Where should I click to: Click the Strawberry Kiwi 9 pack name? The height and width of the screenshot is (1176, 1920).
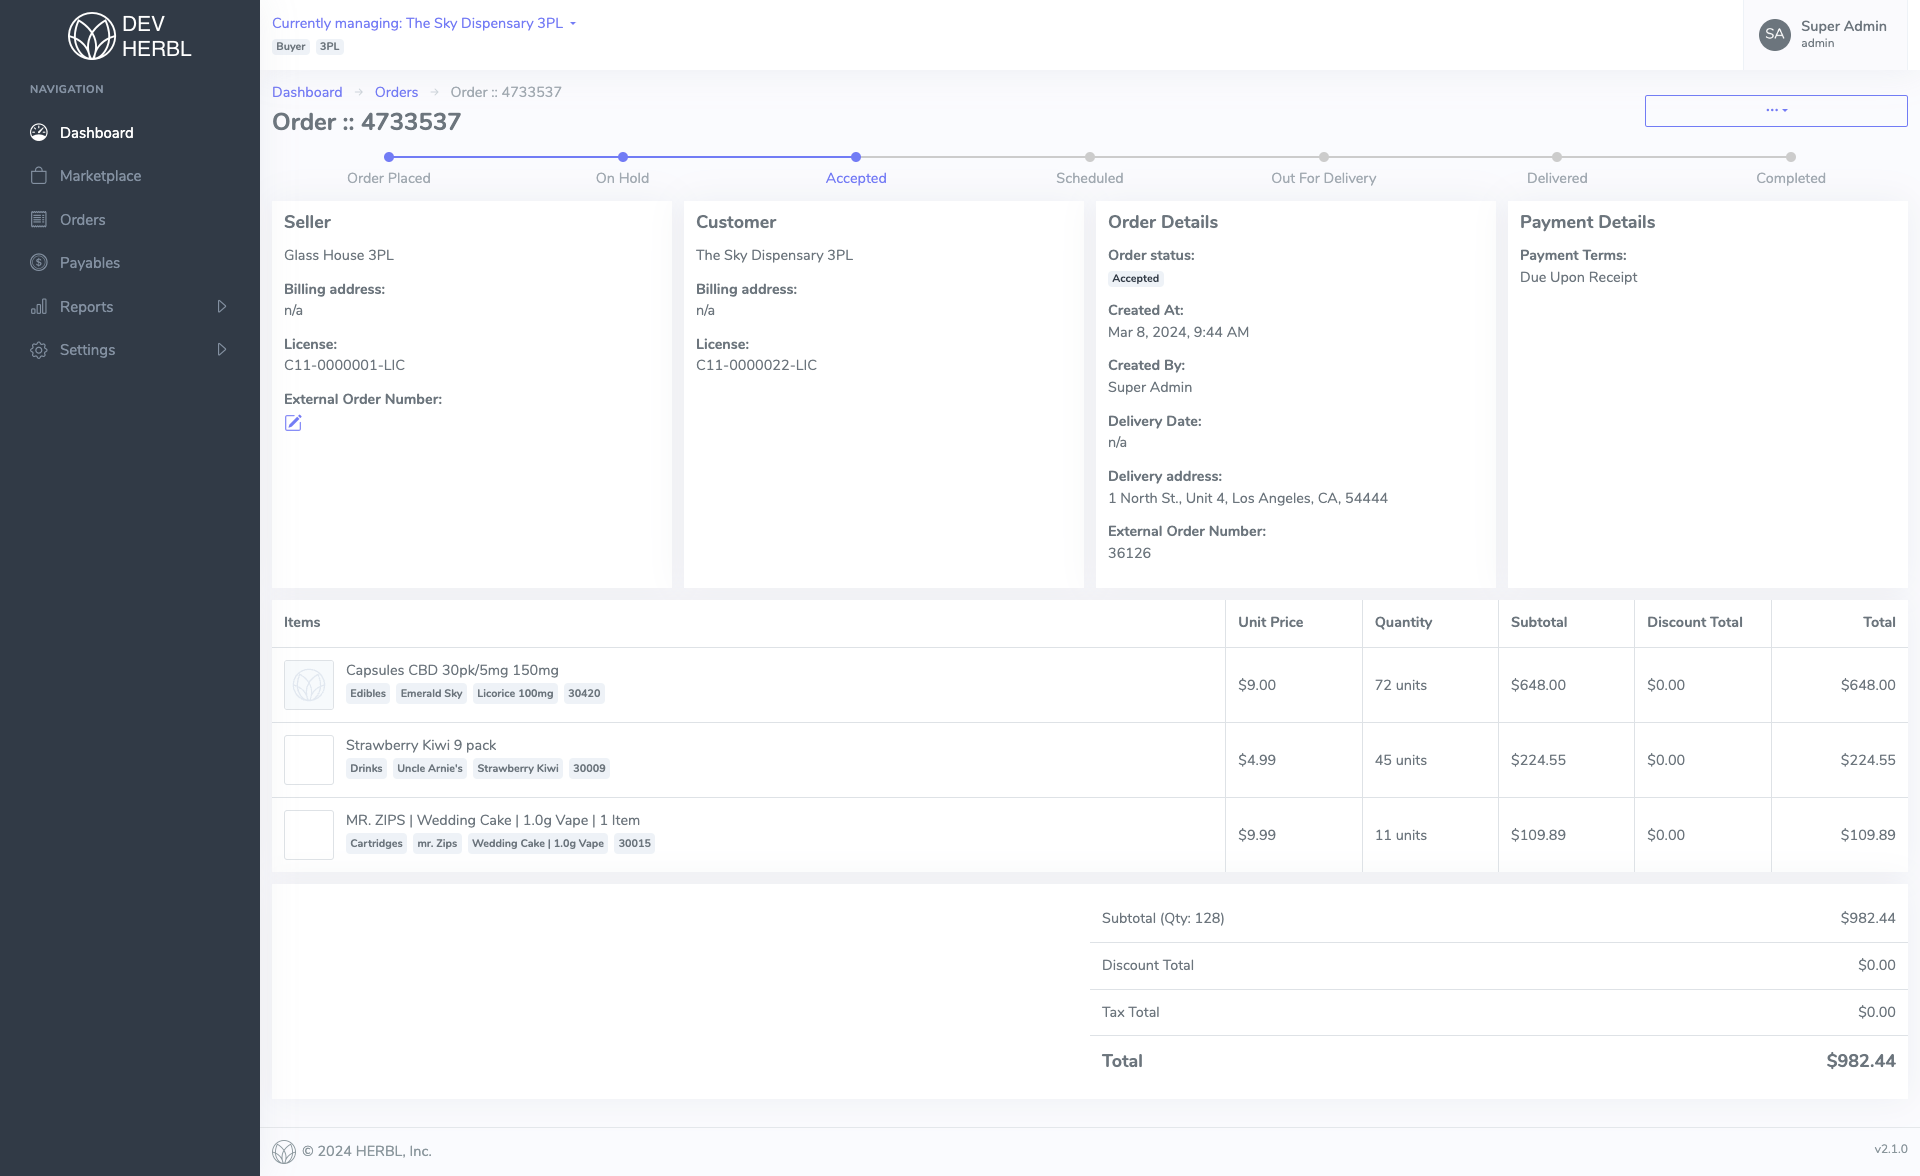421,745
